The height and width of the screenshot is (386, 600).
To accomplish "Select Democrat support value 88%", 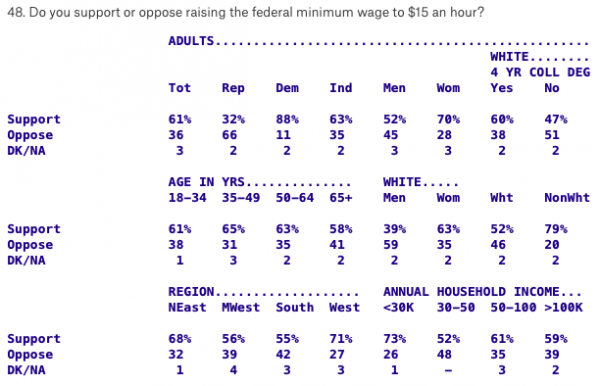I will pos(287,119).
